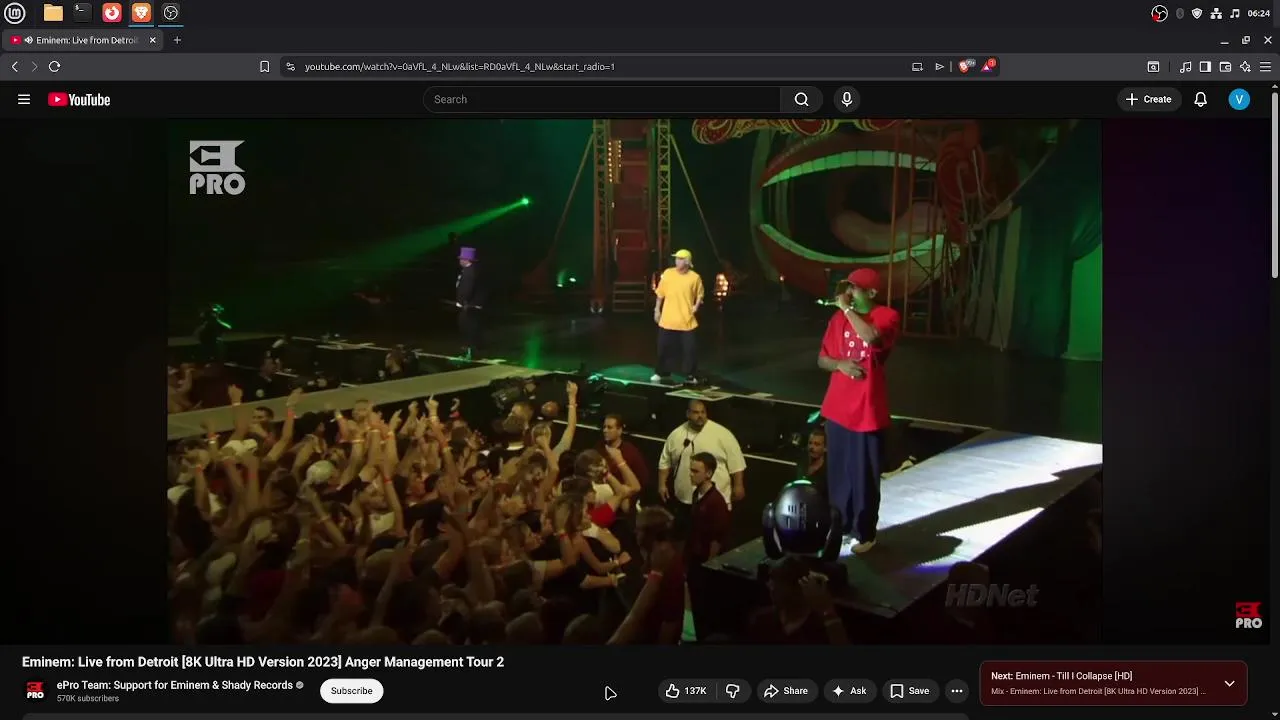Open the shield security tray icon
The height and width of the screenshot is (720, 1280).
1197,13
